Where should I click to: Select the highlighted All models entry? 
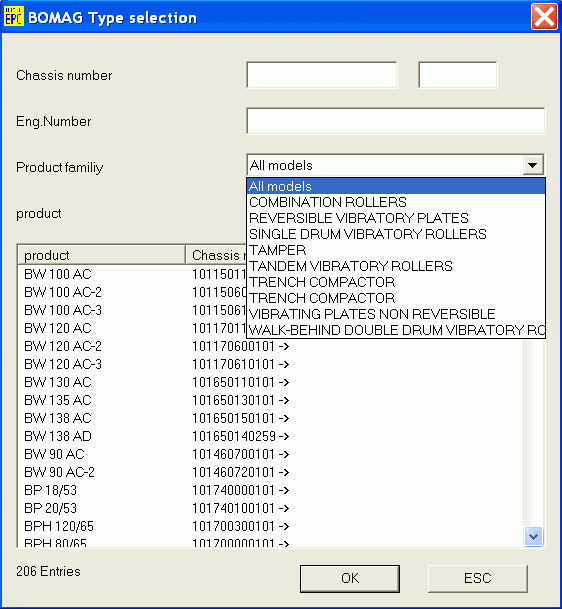click(x=396, y=186)
